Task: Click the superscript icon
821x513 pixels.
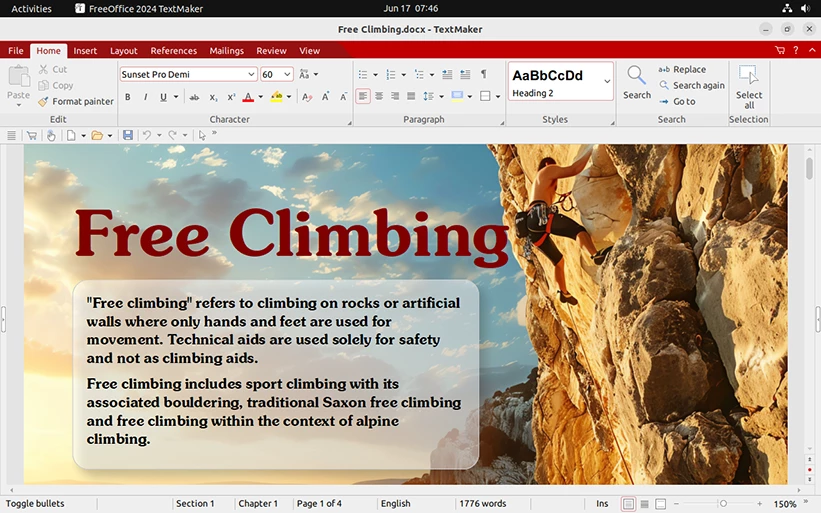Action: point(231,97)
